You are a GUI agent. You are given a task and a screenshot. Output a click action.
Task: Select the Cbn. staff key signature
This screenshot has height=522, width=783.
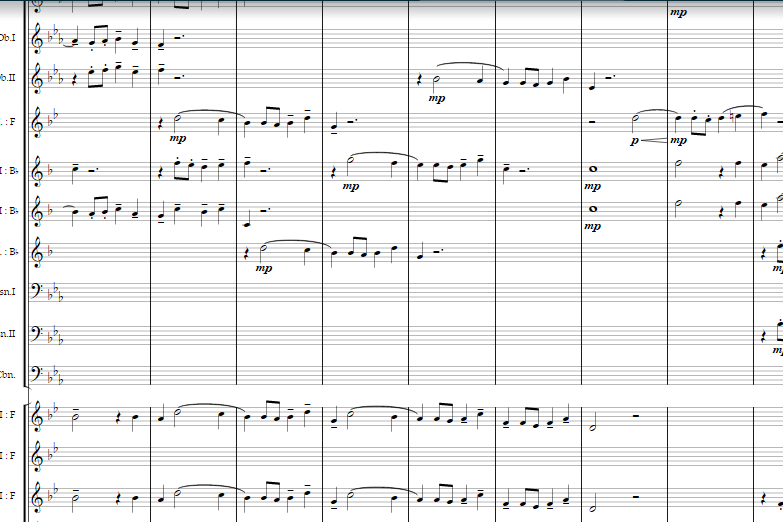[x=55, y=377]
